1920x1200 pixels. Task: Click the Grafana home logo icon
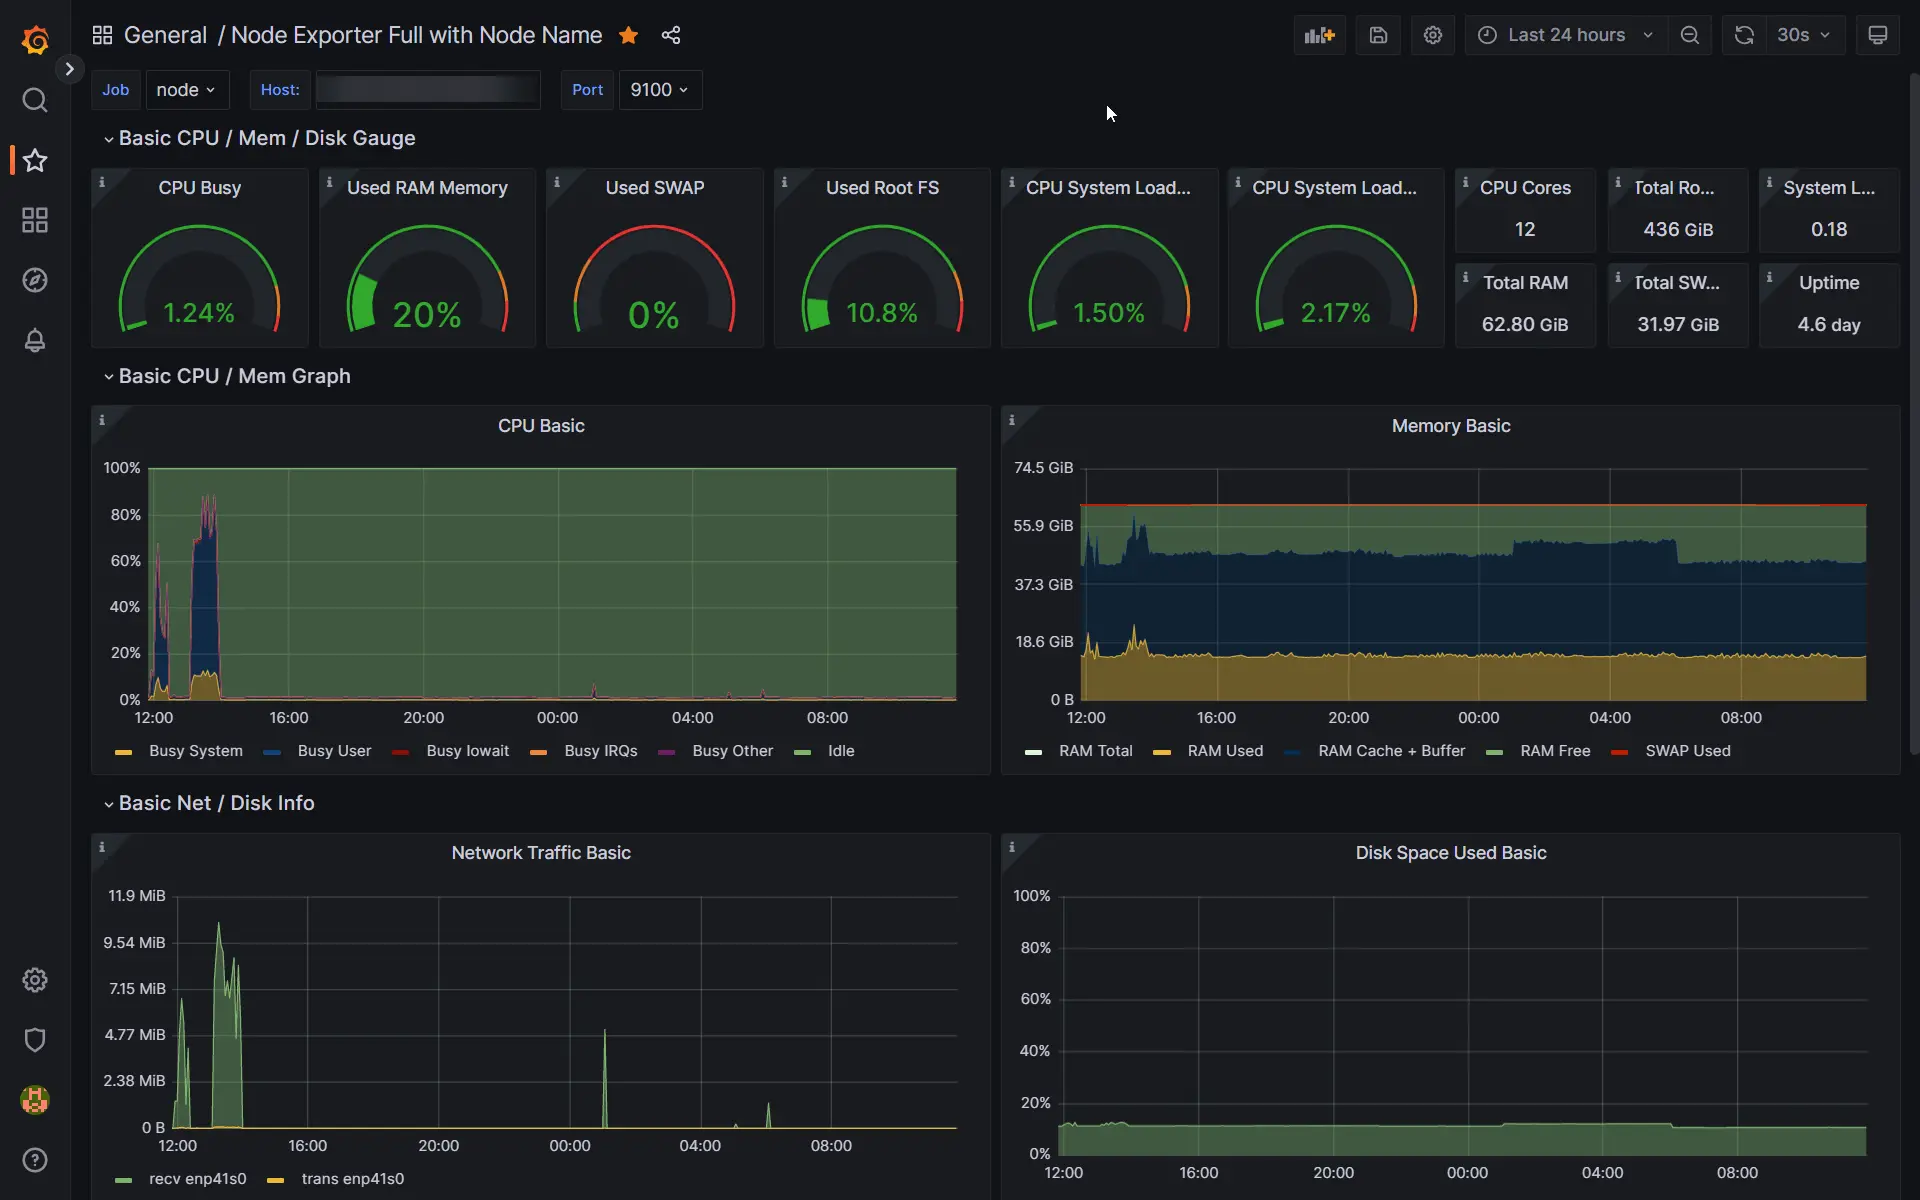pyautogui.click(x=35, y=36)
